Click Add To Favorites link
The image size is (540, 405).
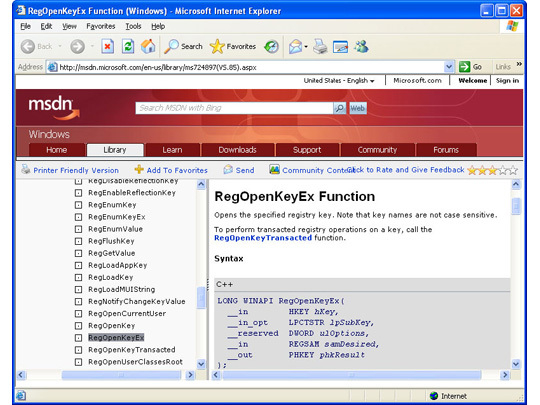point(177,170)
